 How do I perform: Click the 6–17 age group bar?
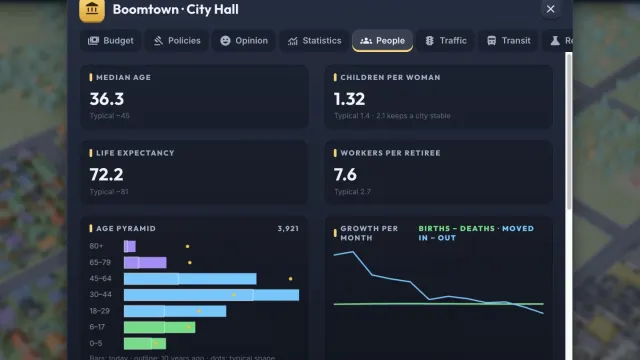click(160, 327)
